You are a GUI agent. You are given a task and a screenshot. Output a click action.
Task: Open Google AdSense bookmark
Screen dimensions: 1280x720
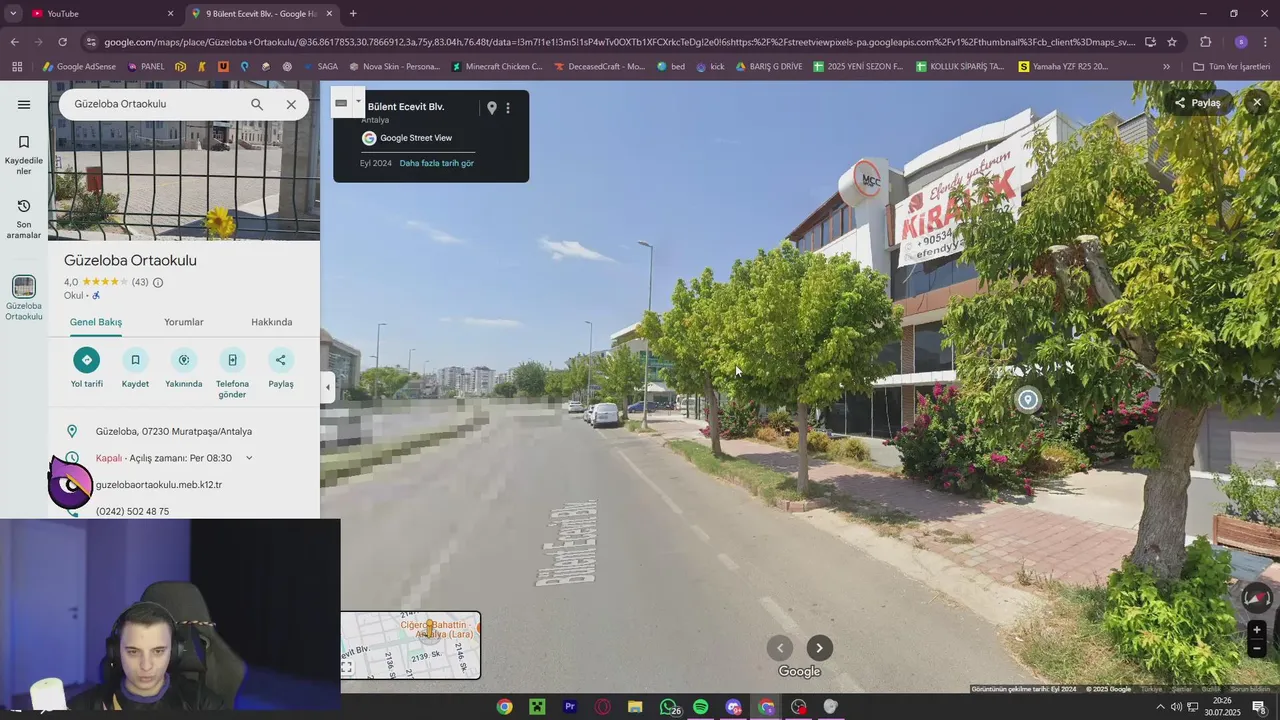tap(79, 67)
